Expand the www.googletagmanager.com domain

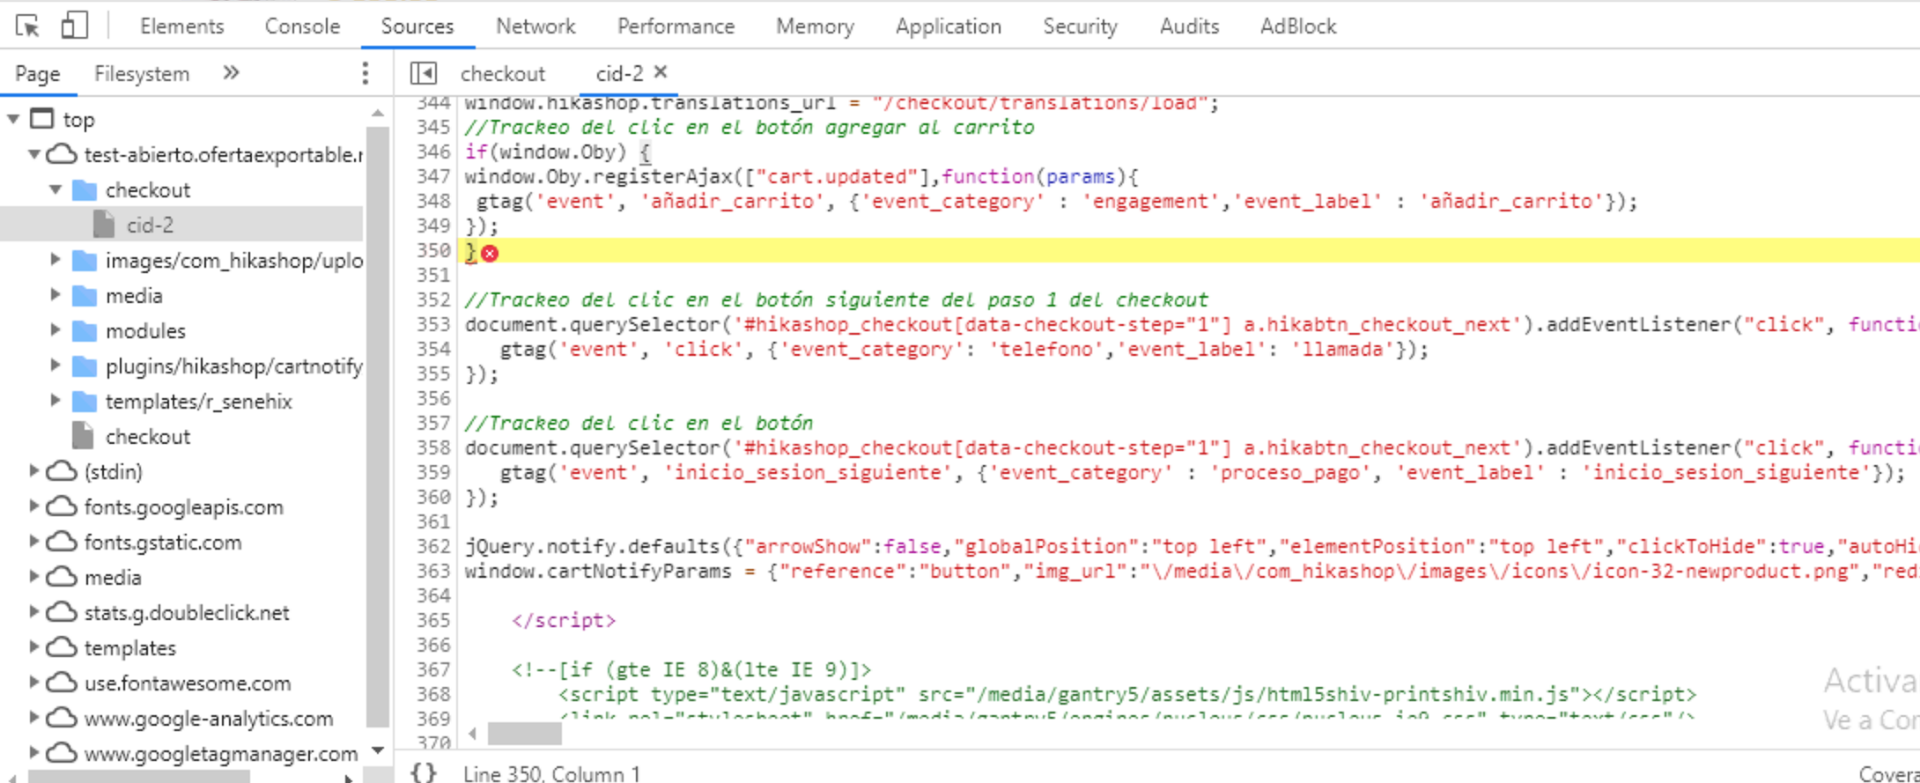(34, 753)
